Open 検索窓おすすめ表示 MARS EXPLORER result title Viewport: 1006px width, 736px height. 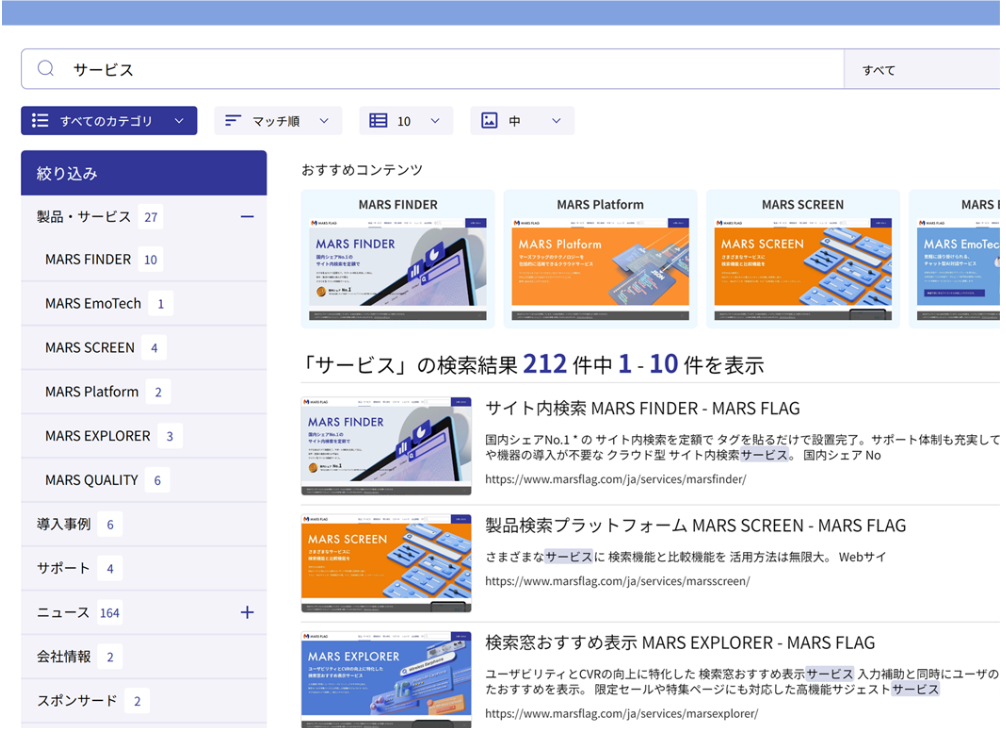coord(680,642)
